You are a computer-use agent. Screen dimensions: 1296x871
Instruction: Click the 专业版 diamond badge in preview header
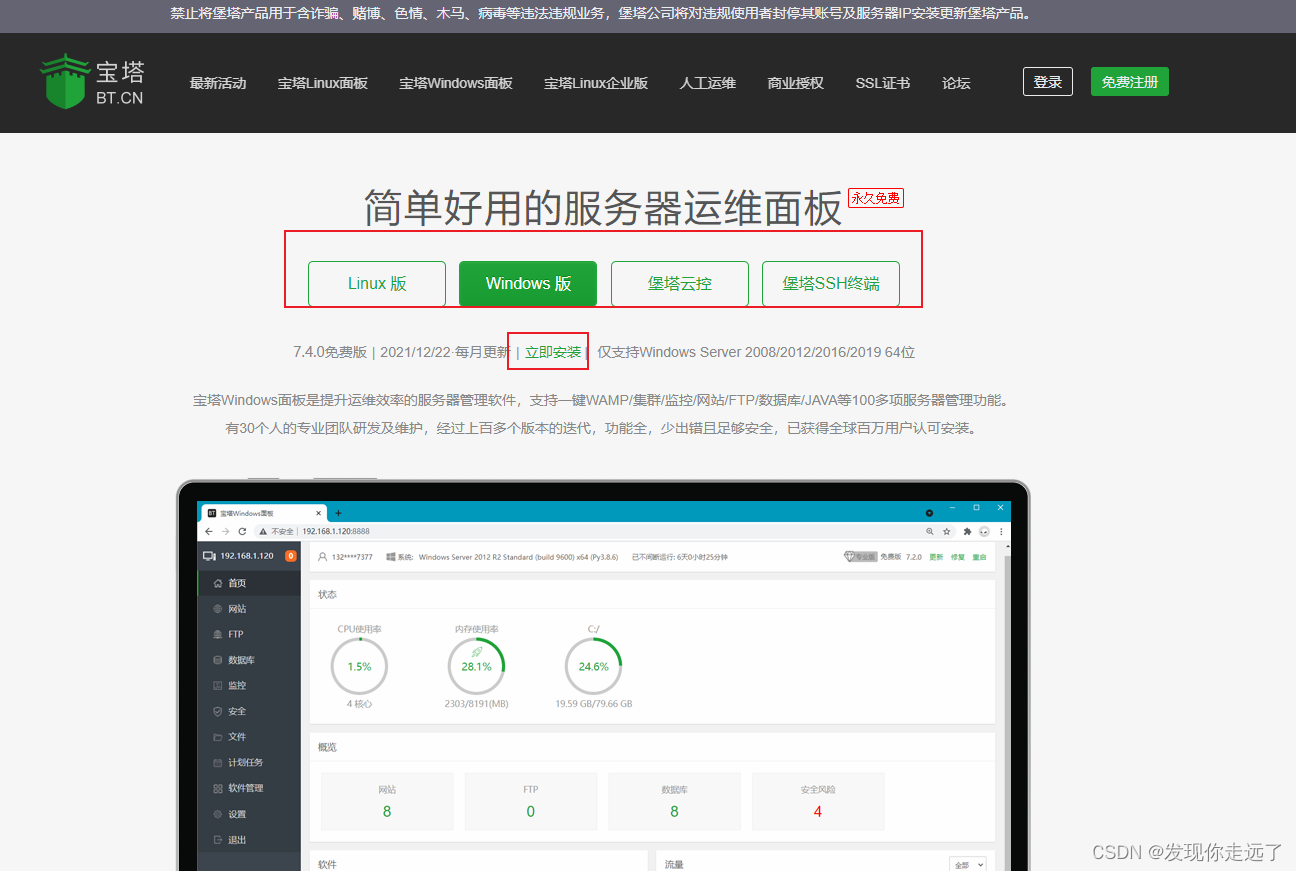click(x=860, y=556)
